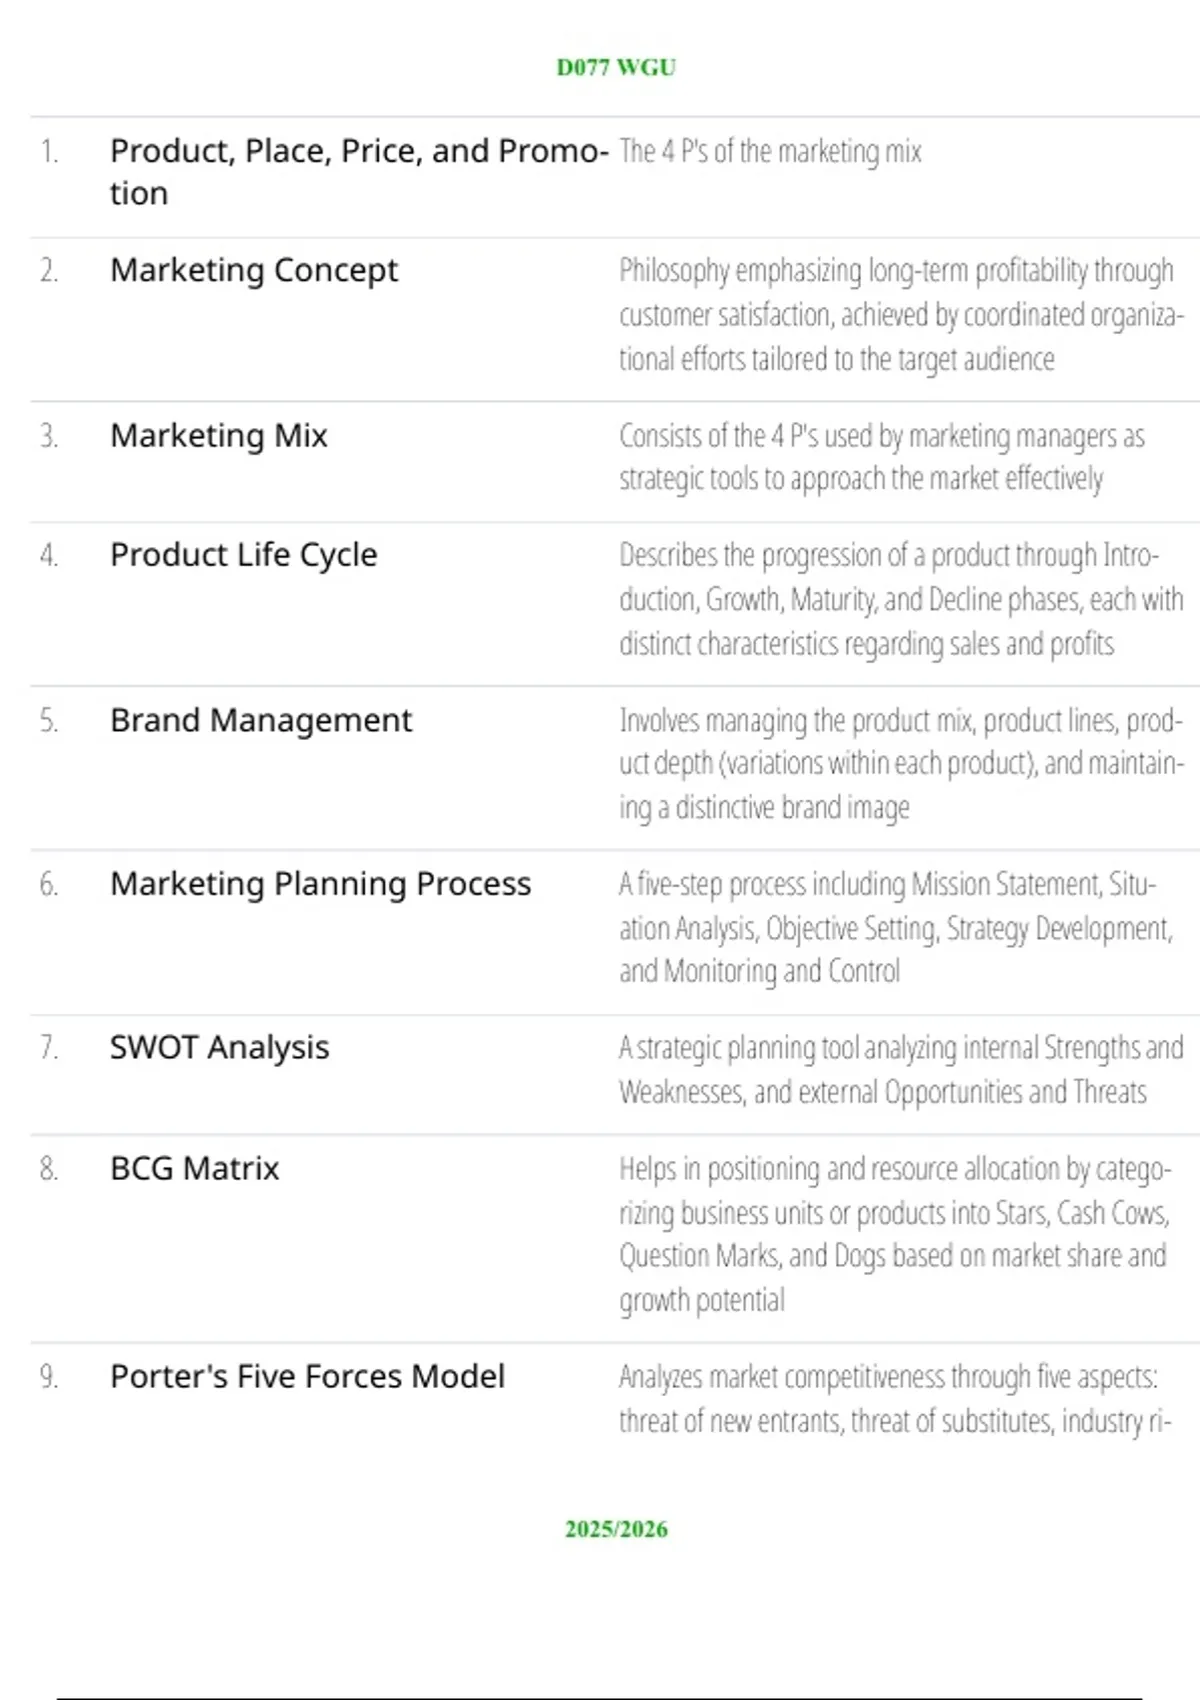Image resolution: width=1200 pixels, height=1700 pixels.
Task: Select the term Product, Place, Price, and Promotion
Action: tap(359, 172)
